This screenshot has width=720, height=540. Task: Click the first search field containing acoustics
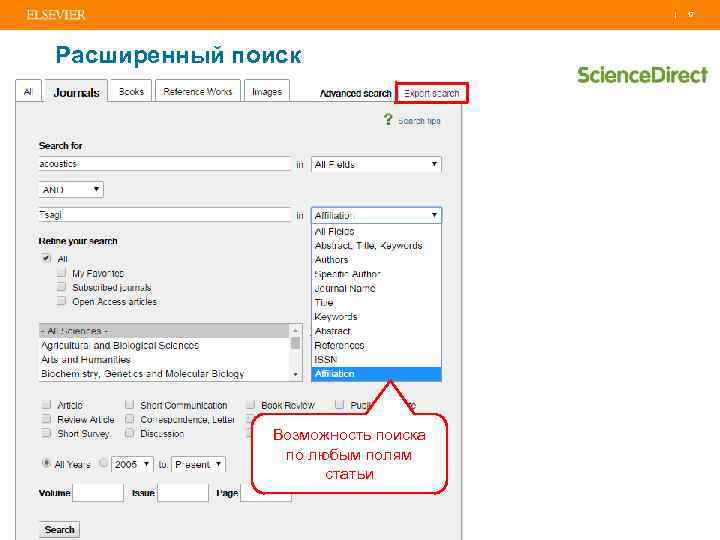(x=165, y=164)
